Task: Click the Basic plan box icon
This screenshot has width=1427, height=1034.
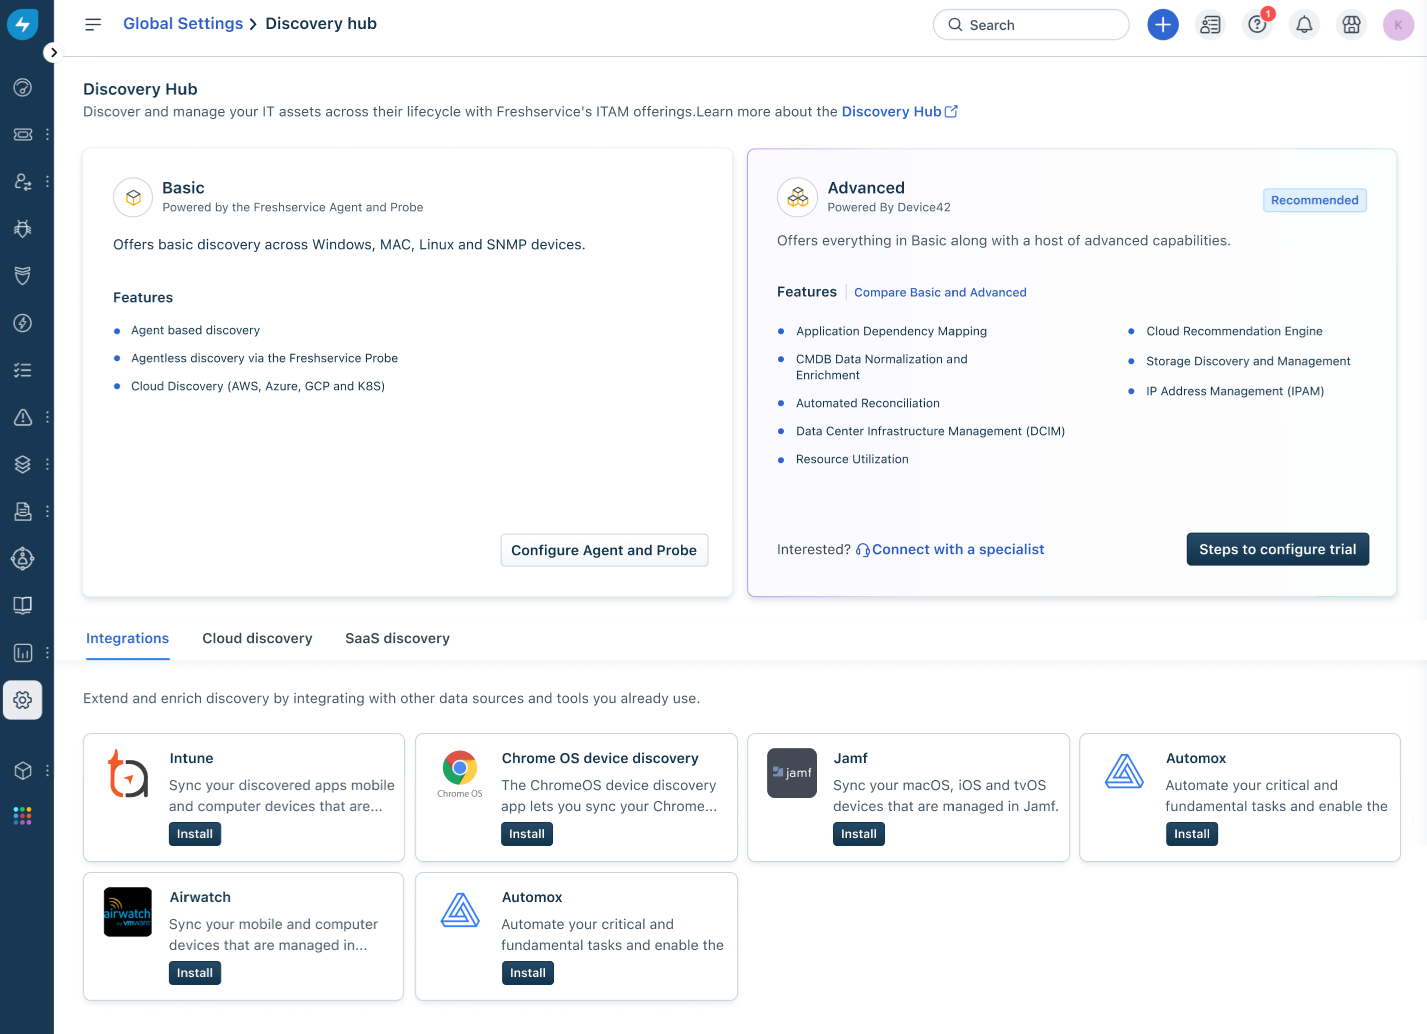Action: click(133, 198)
